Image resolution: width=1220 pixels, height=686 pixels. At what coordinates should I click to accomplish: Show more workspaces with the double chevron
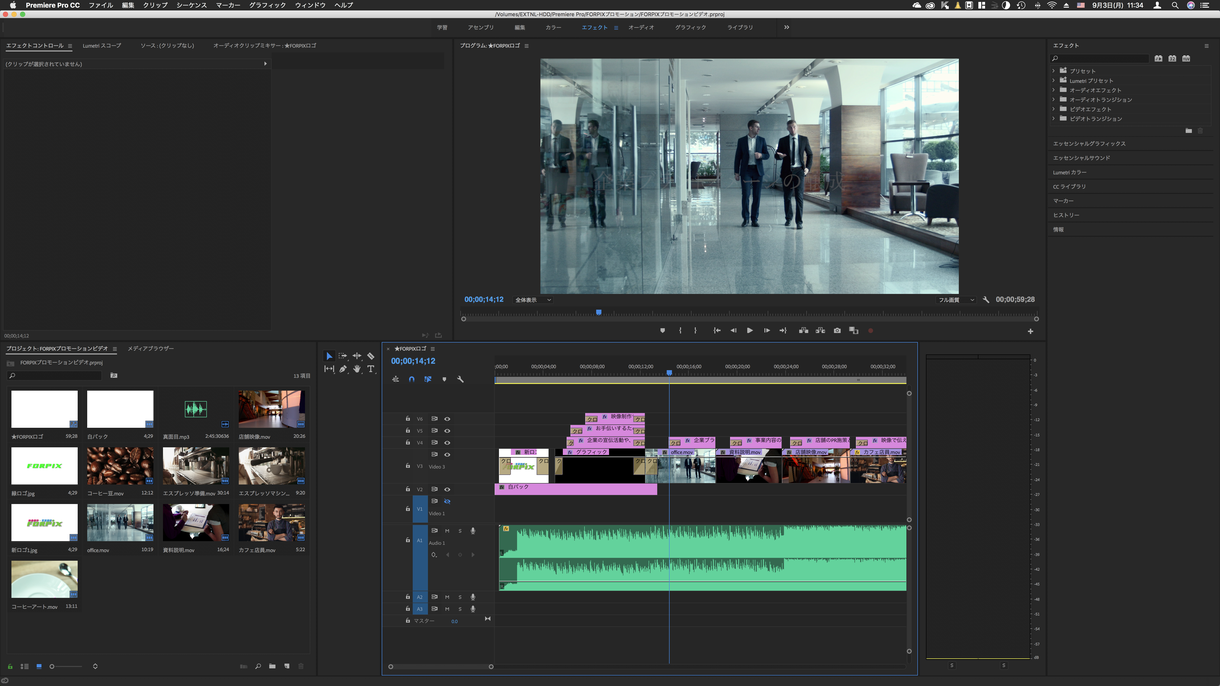point(786,27)
